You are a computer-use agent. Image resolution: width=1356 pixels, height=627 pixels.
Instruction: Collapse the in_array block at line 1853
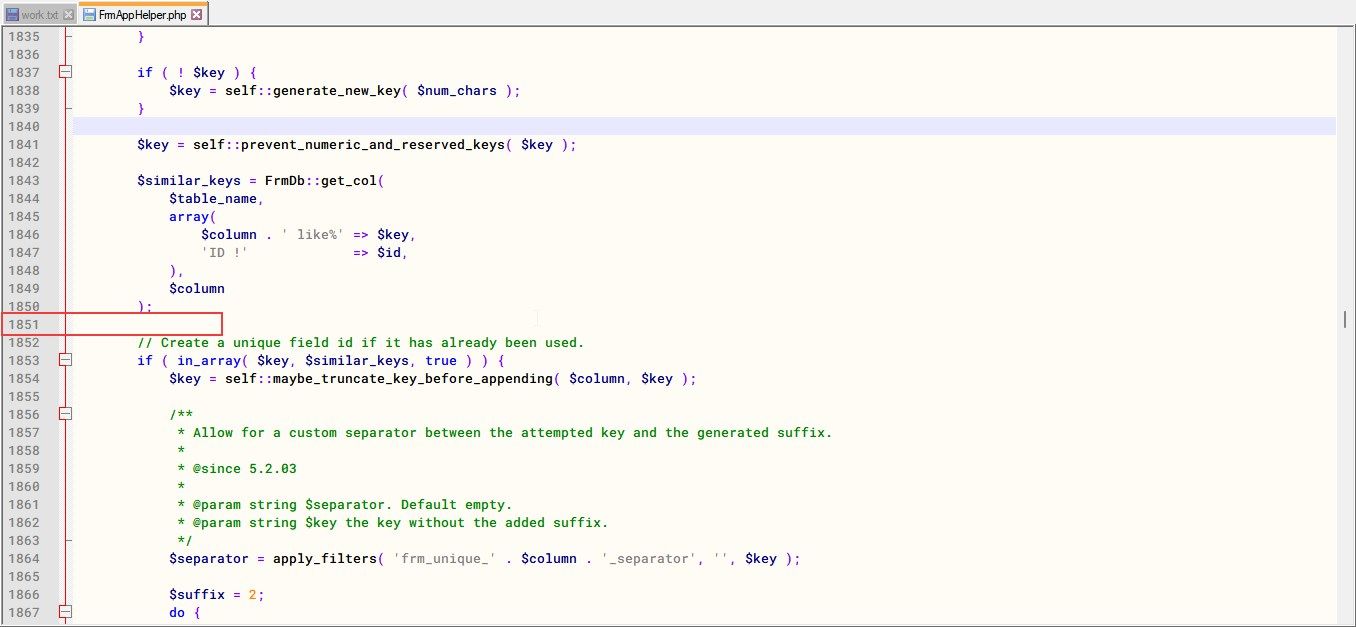tap(66, 360)
